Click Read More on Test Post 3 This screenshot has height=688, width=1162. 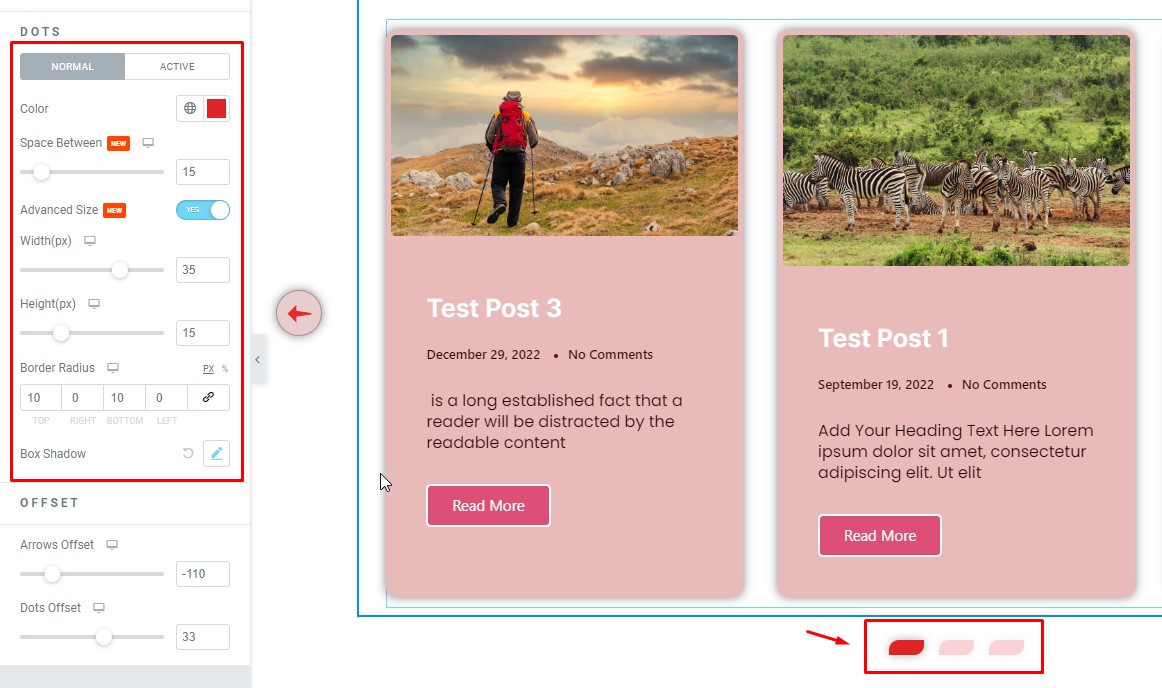coord(488,506)
